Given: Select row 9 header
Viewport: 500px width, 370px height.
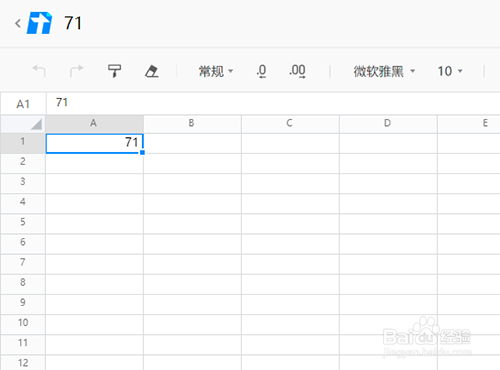Looking at the screenshot, I should [x=23, y=304].
